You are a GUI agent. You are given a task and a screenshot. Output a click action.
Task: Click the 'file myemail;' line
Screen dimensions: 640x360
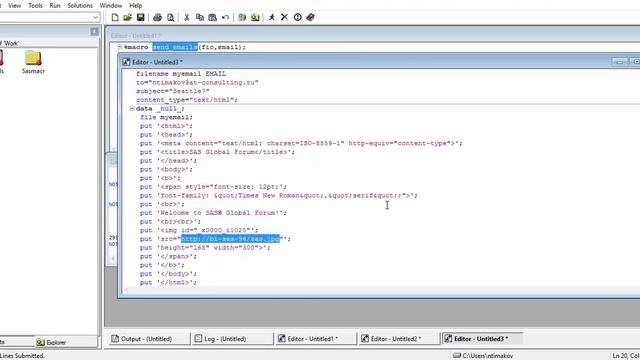click(x=166, y=117)
